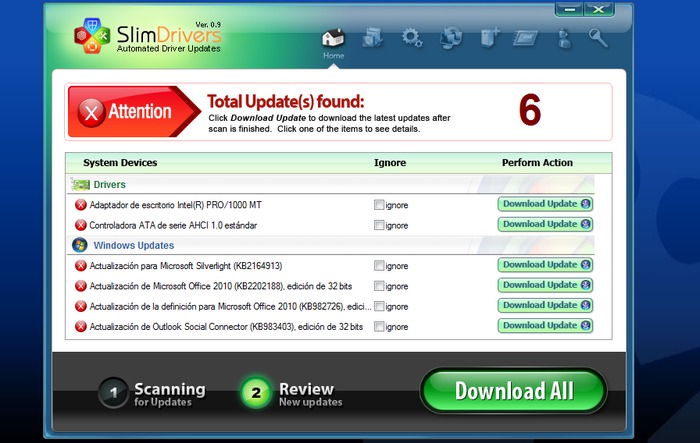Viewport: 700px width, 443px height.
Task: Click red error icon beside Intel PRO/1000 MT
Action: [81, 205]
